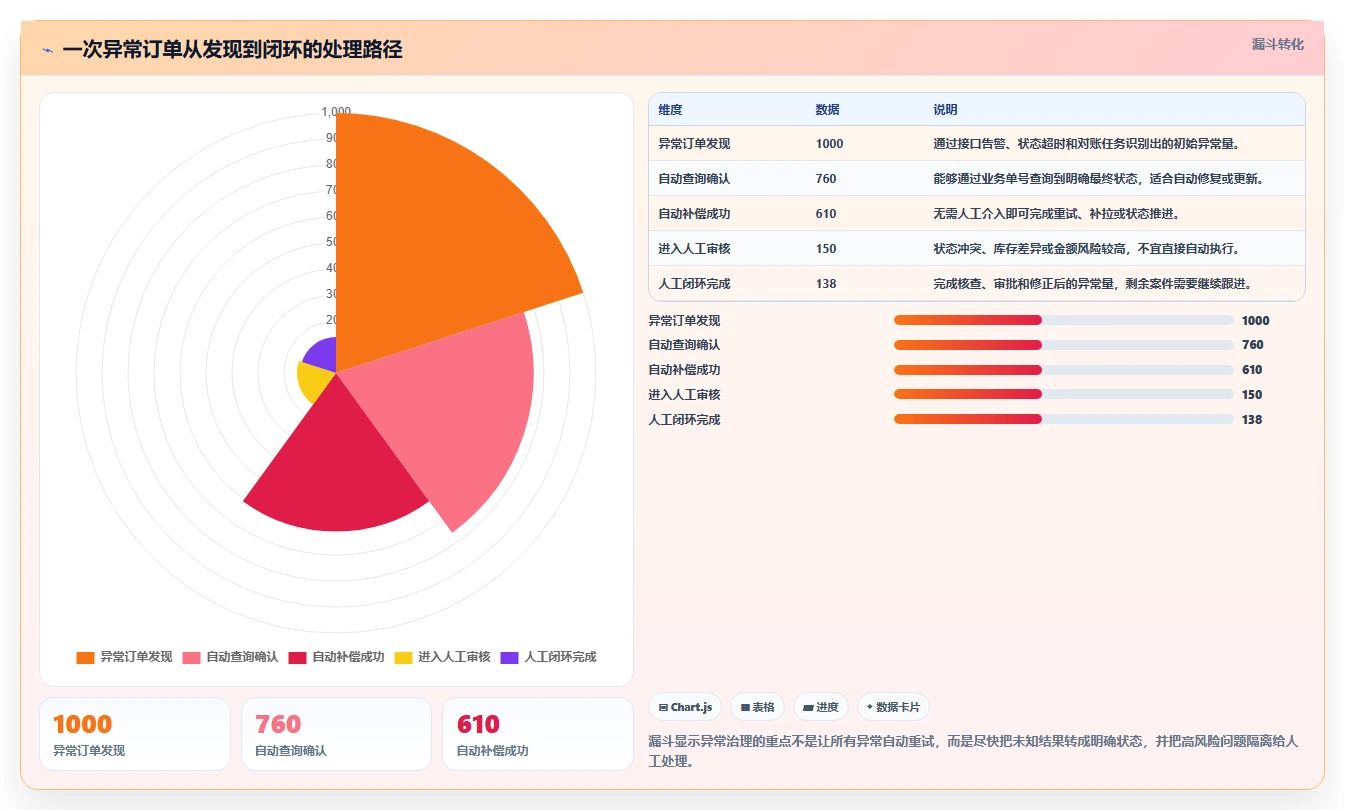Click the 610 value beside the progress bar
Viewport: 1345px width, 810px height.
1252,370
